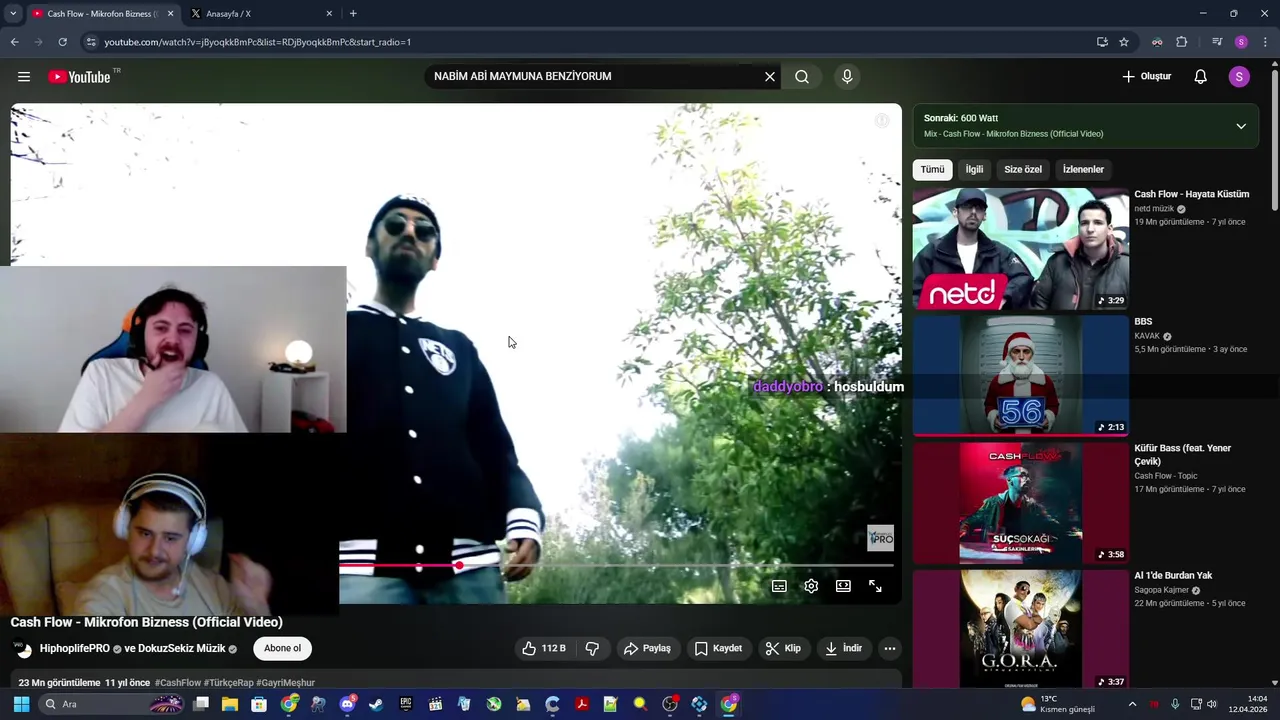Start voice search with the microphone button
This screenshot has width=1280, height=720.
click(x=847, y=77)
